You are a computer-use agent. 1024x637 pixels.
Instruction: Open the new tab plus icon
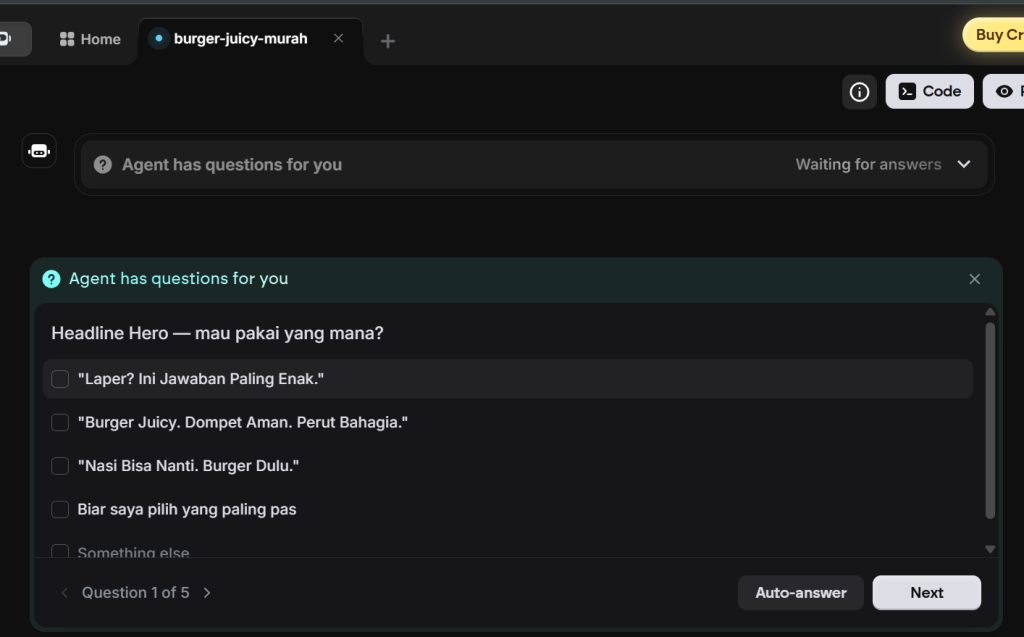(388, 41)
